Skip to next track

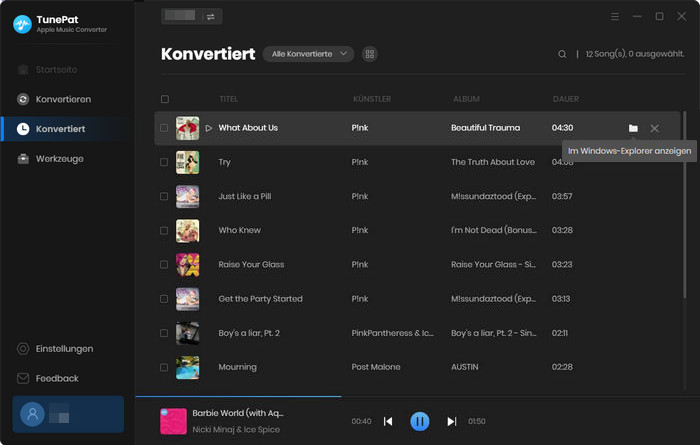coord(452,421)
